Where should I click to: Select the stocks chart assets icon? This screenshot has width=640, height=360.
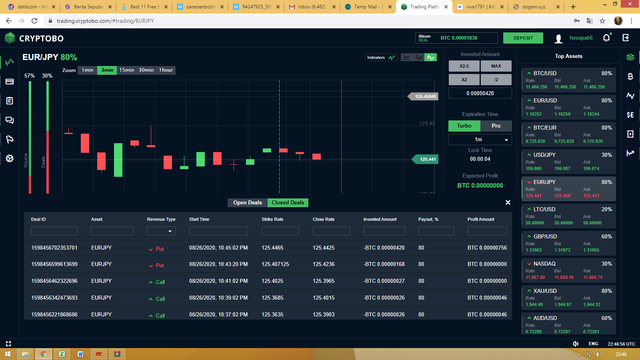(x=630, y=153)
